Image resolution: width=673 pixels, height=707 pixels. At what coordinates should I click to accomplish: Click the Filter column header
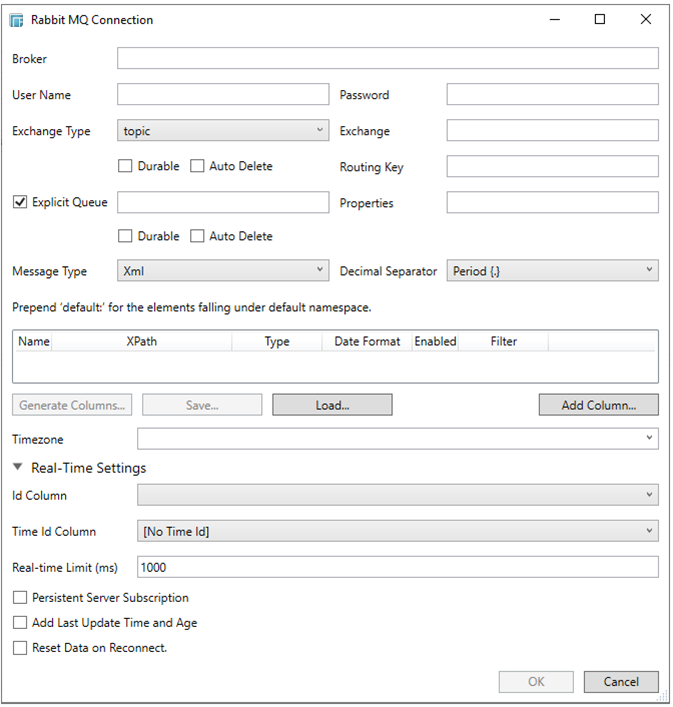pyautogui.click(x=504, y=341)
